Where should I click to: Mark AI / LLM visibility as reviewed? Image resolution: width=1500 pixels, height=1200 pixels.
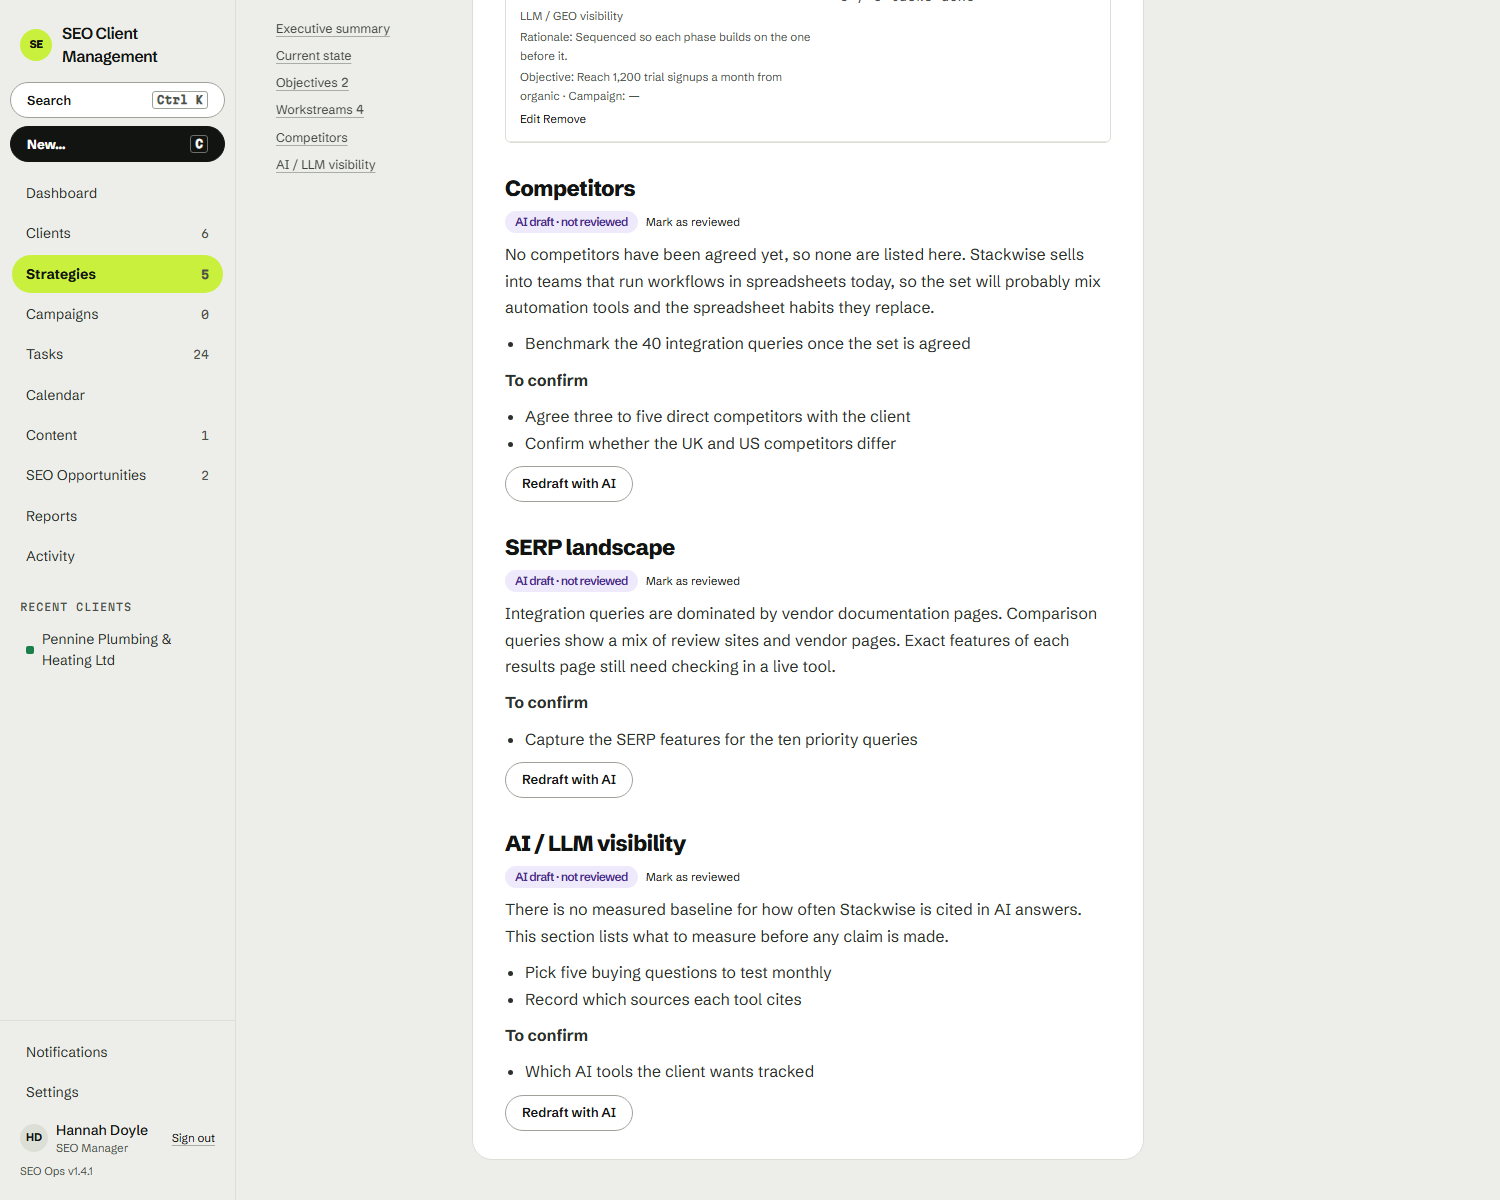pos(693,877)
